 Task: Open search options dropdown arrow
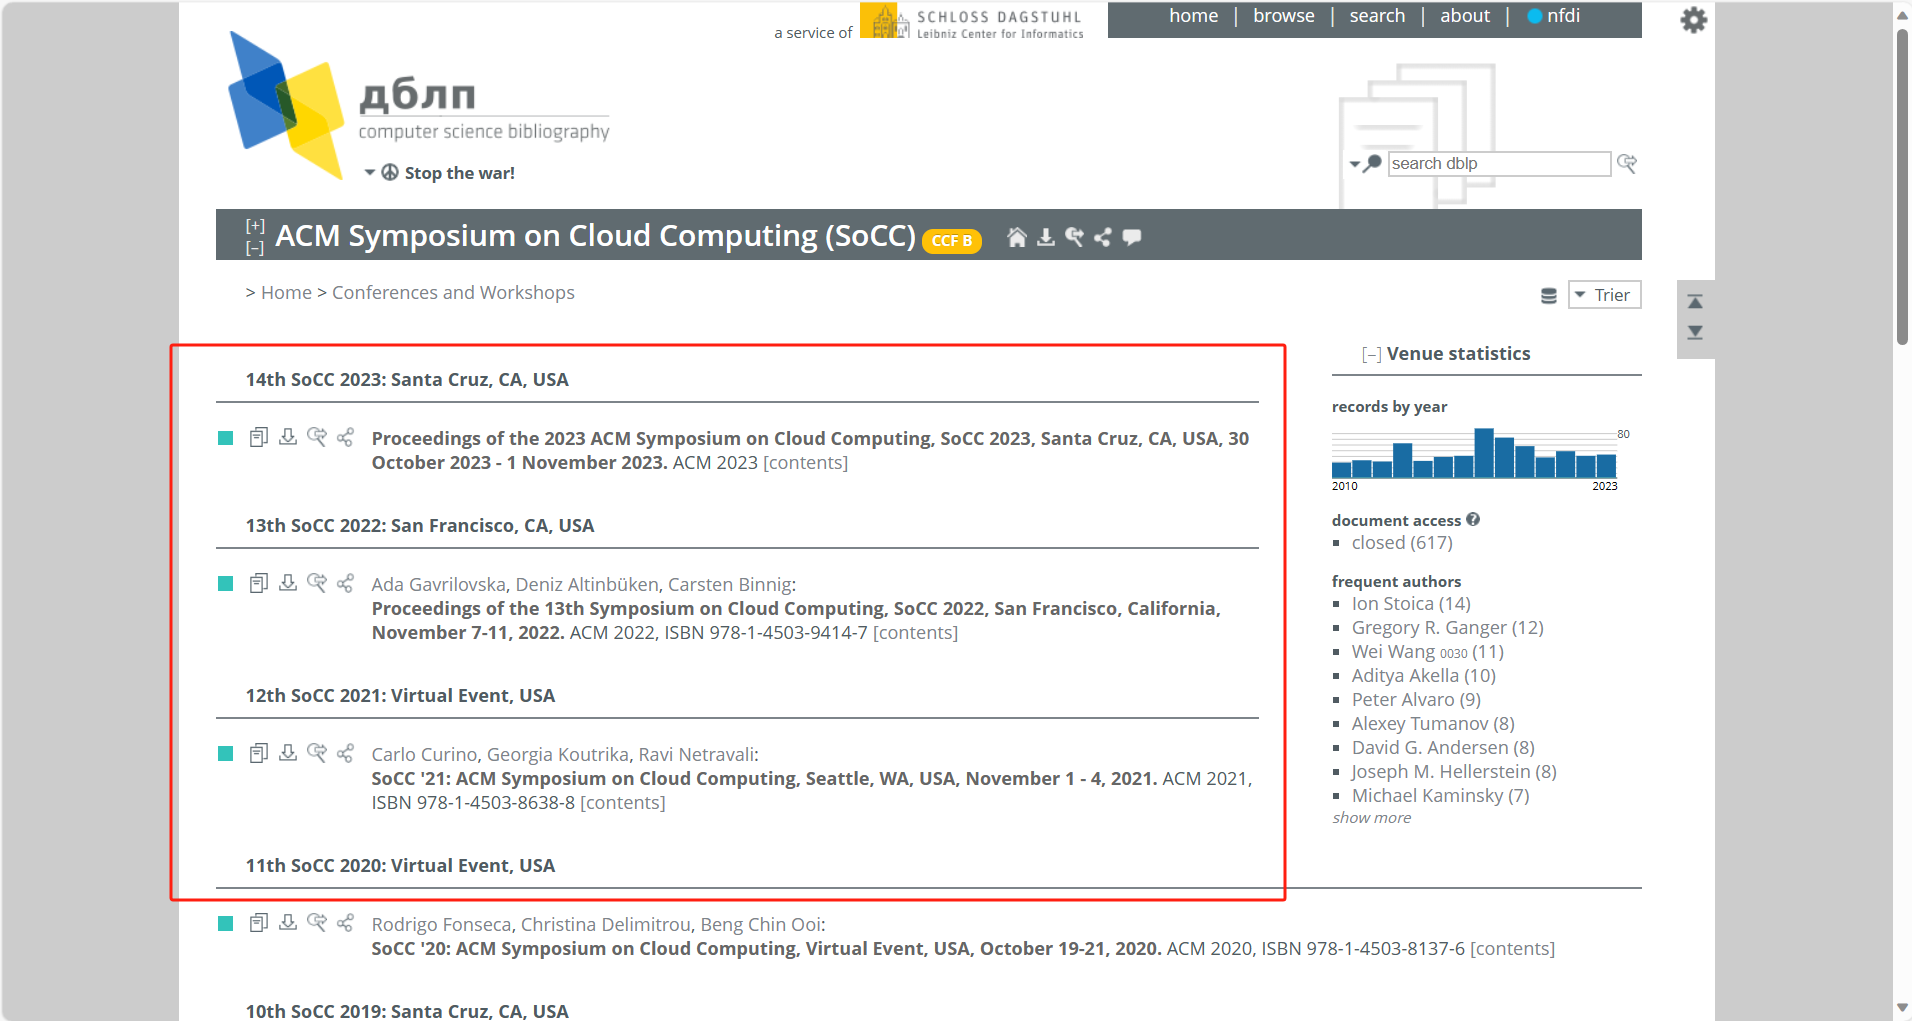pyautogui.click(x=1355, y=164)
